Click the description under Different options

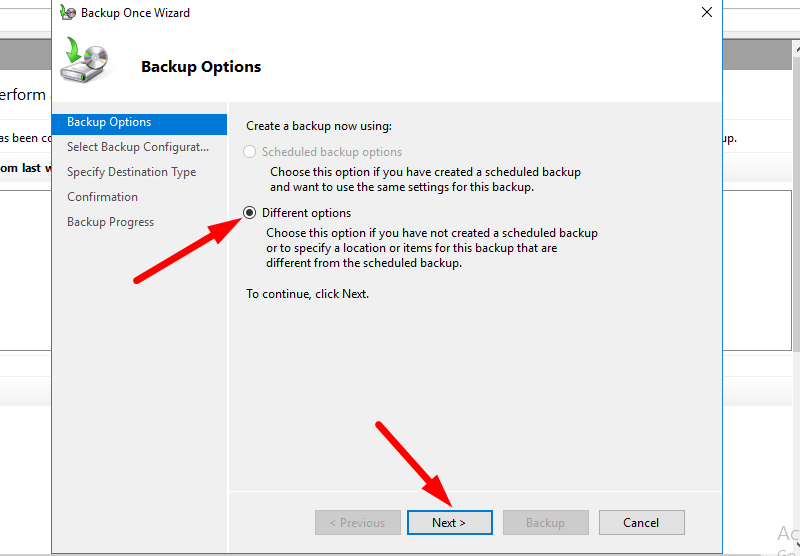431,248
